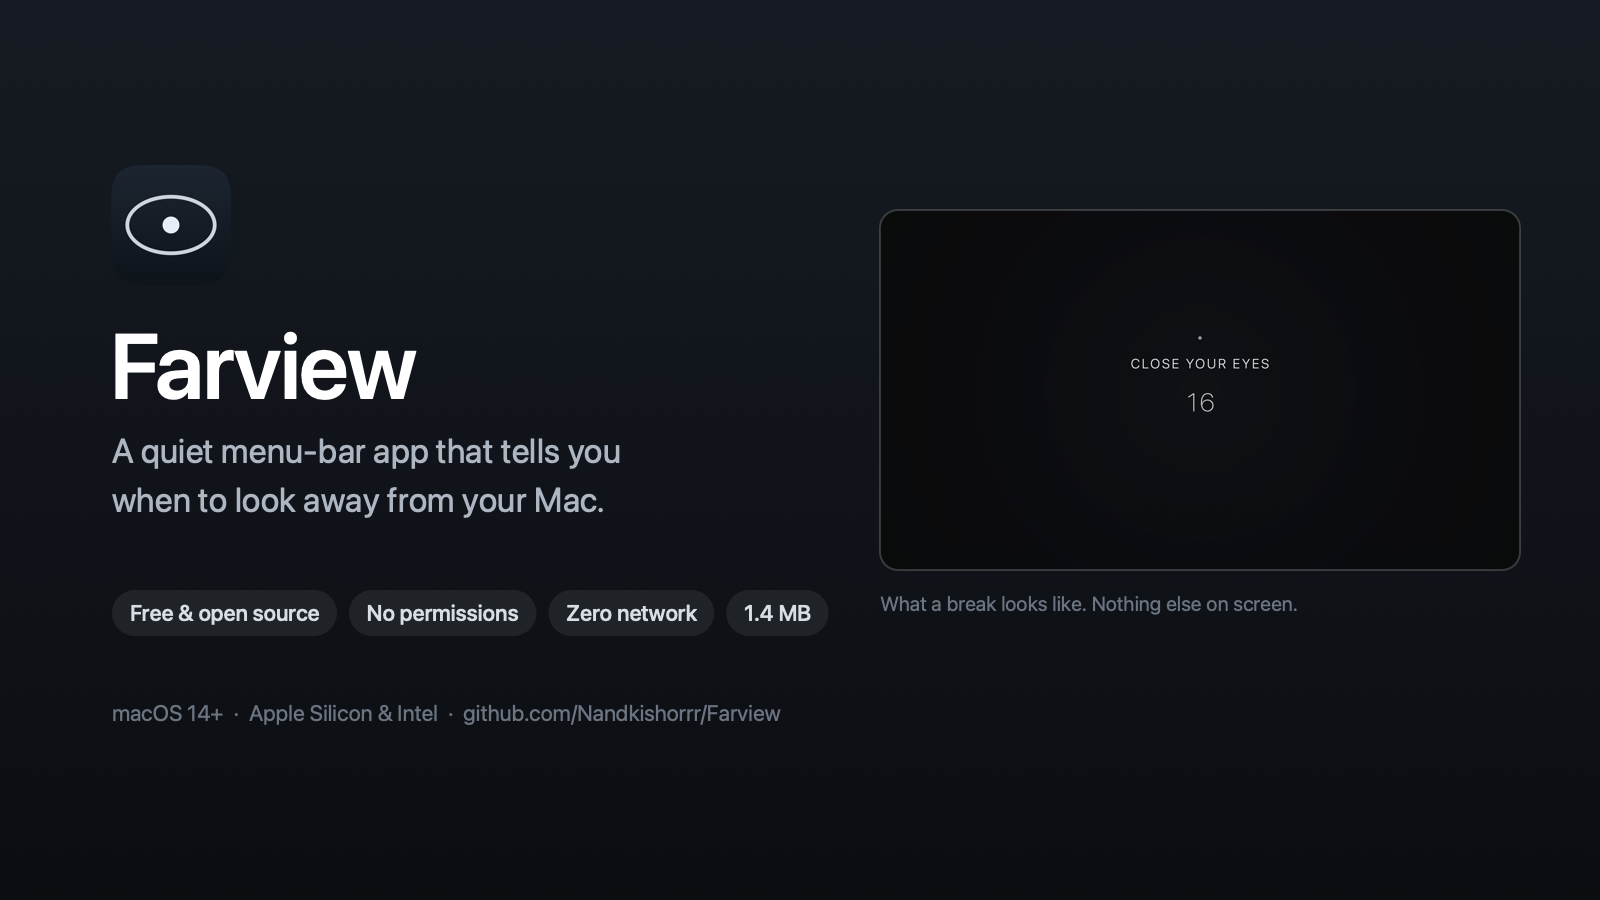The image size is (1600, 900).
Task: Open the github.com/Nandkishorrr/Farview link
Action: pos(621,713)
